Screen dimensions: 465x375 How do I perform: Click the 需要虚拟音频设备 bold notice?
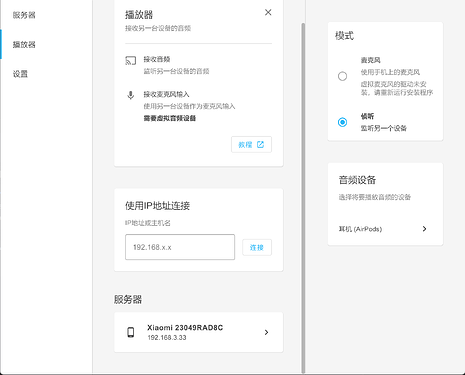click(x=170, y=118)
